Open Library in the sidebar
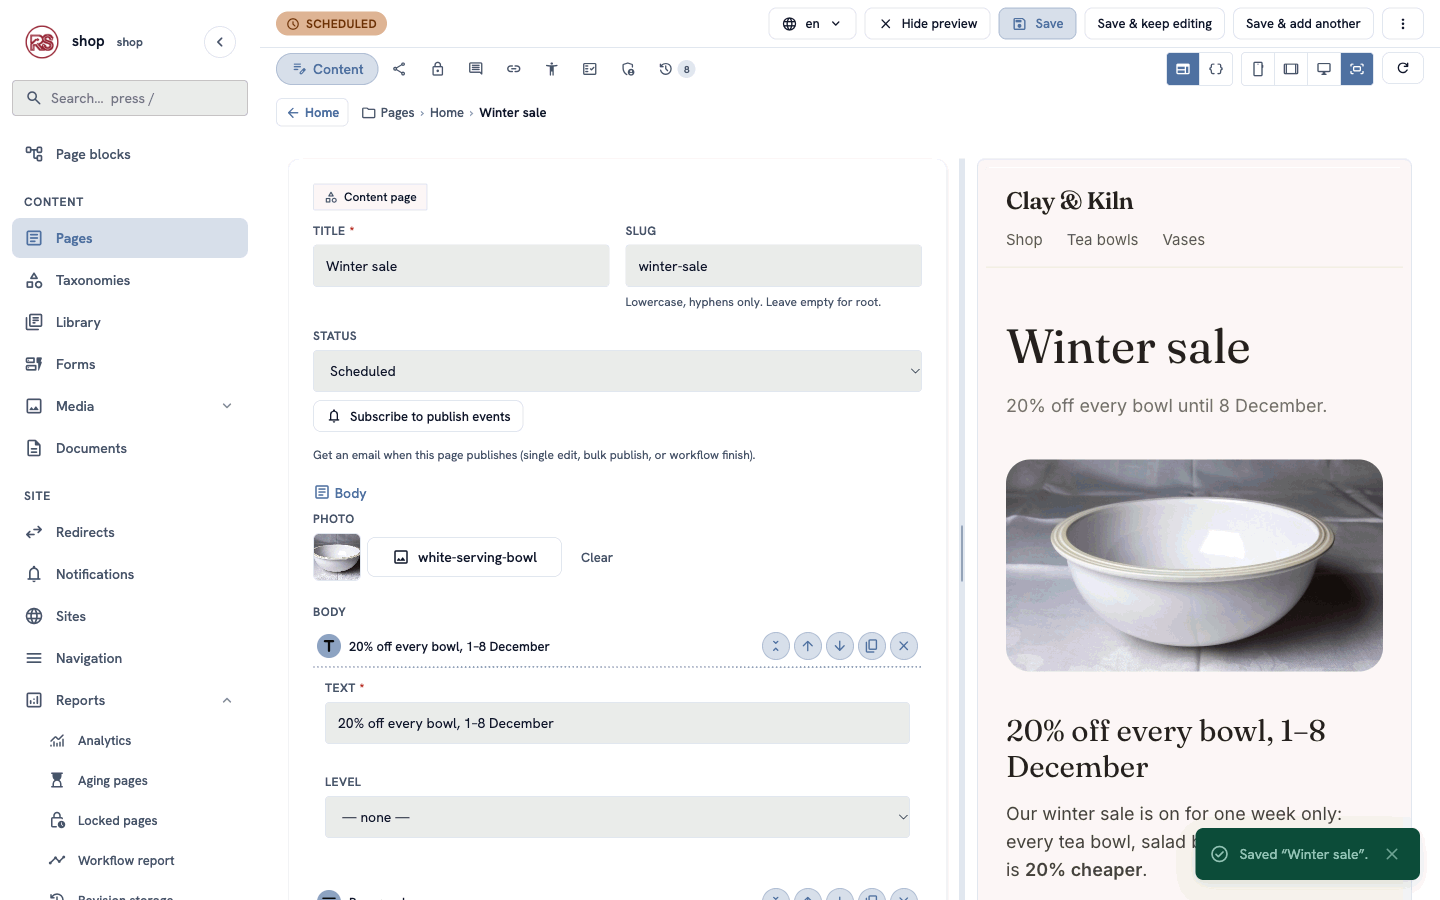 [130, 322]
